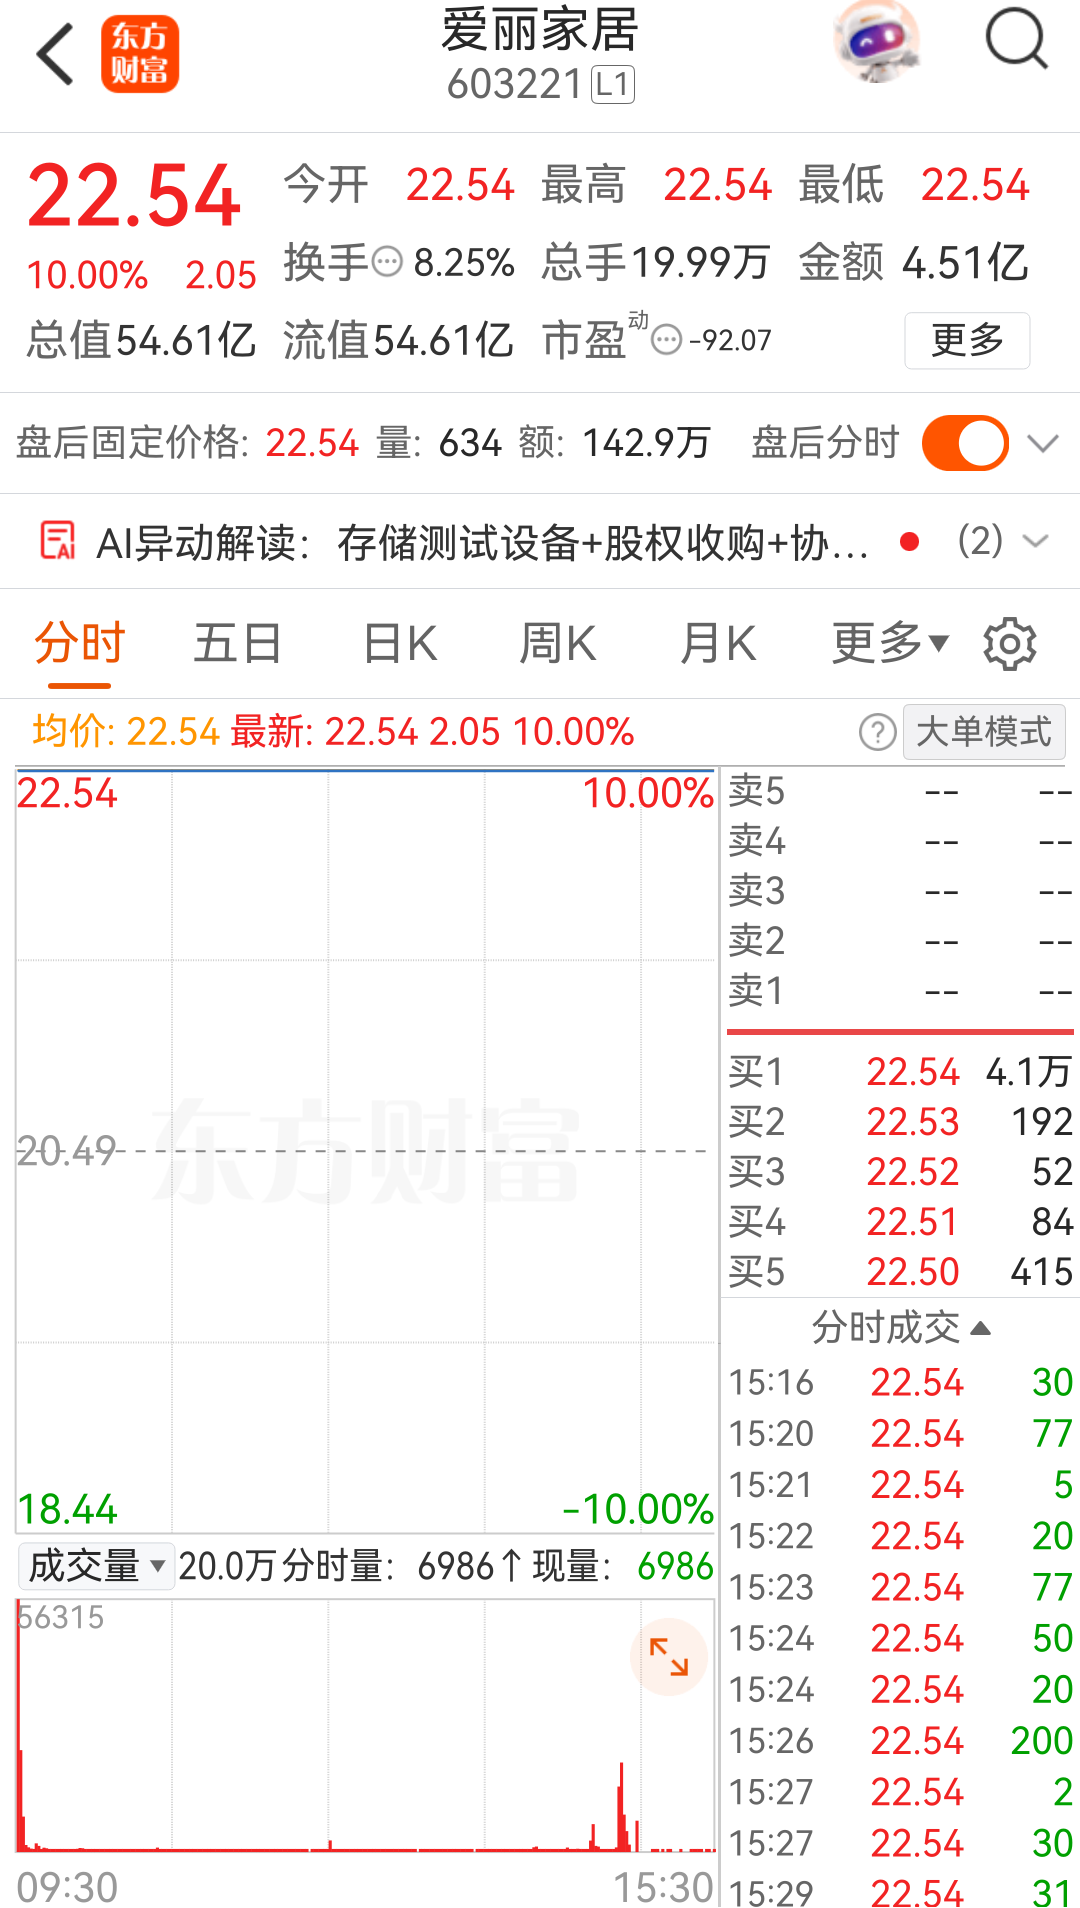Tap the large price 22.54 header
The height and width of the screenshot is (1908, 1080).
pyautogui.click(x=134, y=196)
